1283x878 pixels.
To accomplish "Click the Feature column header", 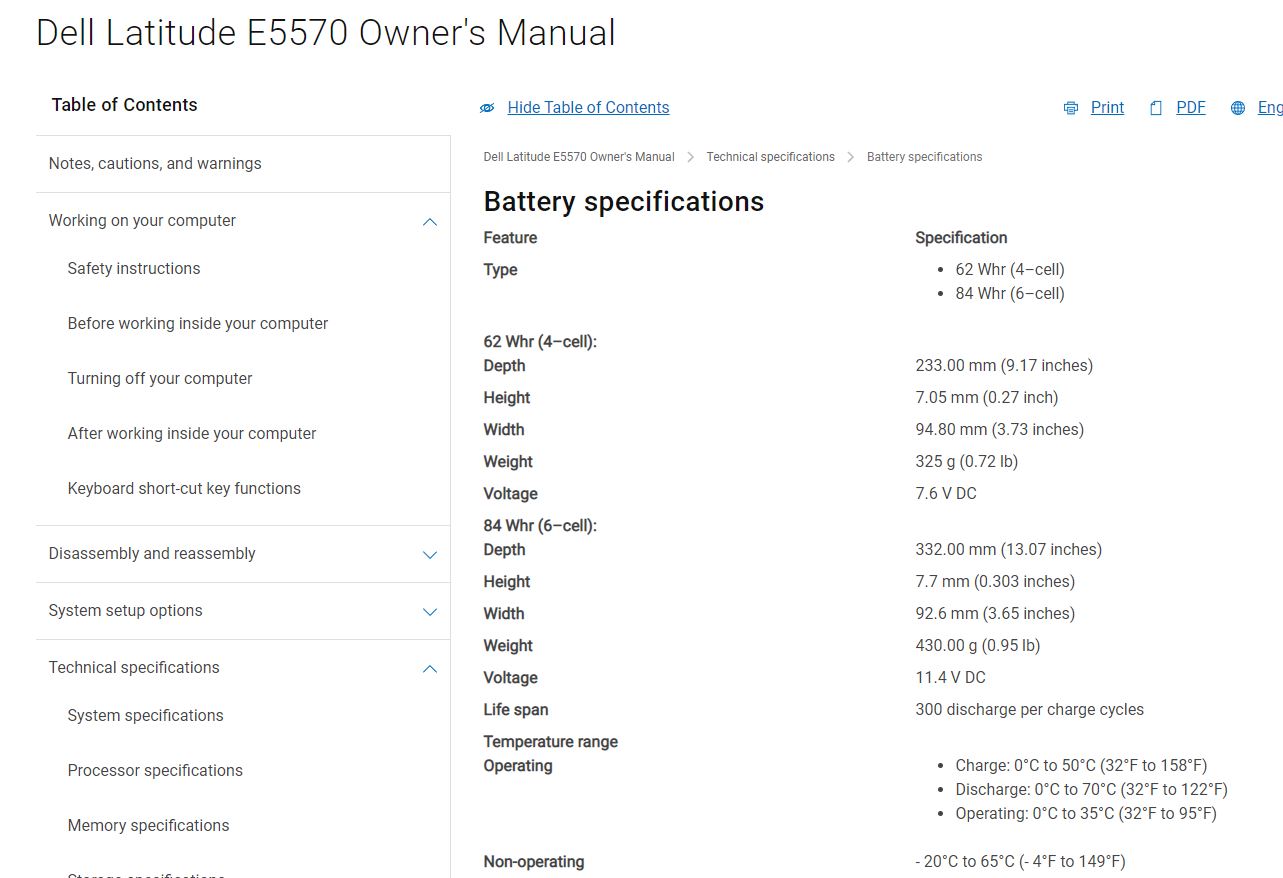I will pos(510,238).
